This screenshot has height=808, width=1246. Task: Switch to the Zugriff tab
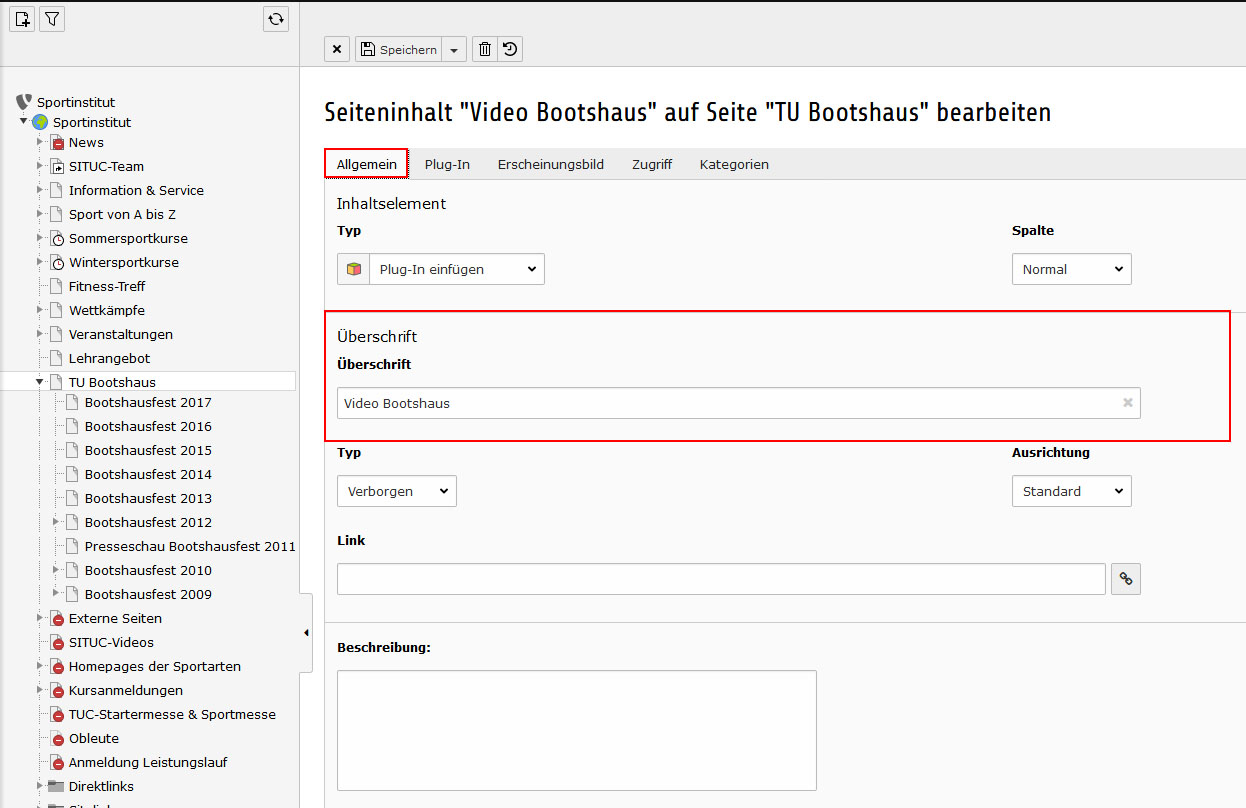651,164
